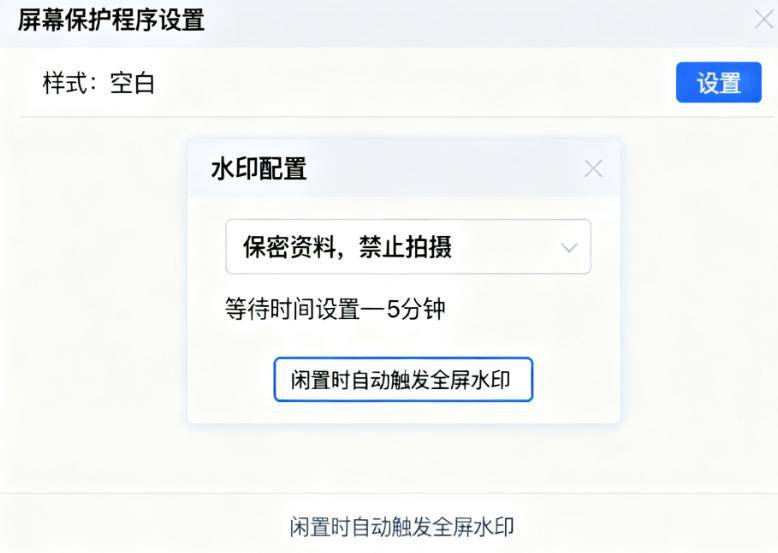Click the 样式 row beside 设置 button
This screenshot has height=553, width=778.
[400, 83]
